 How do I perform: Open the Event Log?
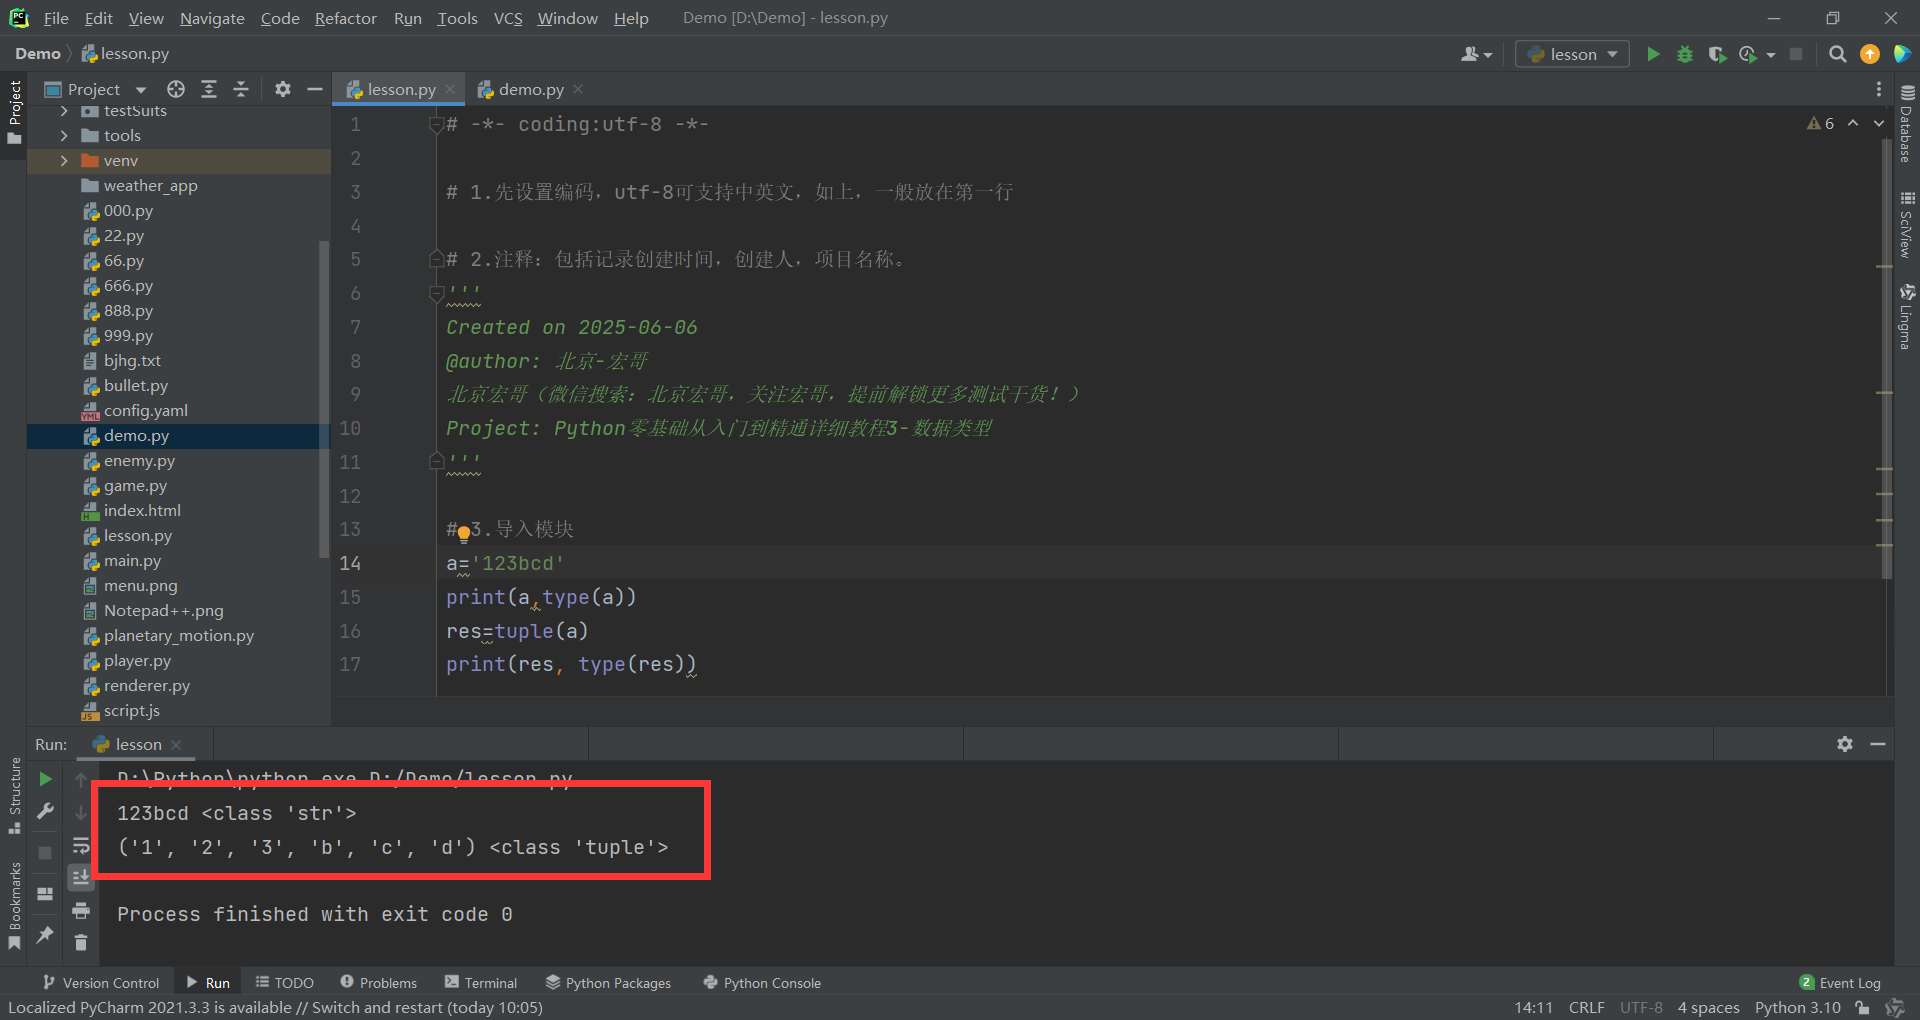click(x=1840, y=983)
